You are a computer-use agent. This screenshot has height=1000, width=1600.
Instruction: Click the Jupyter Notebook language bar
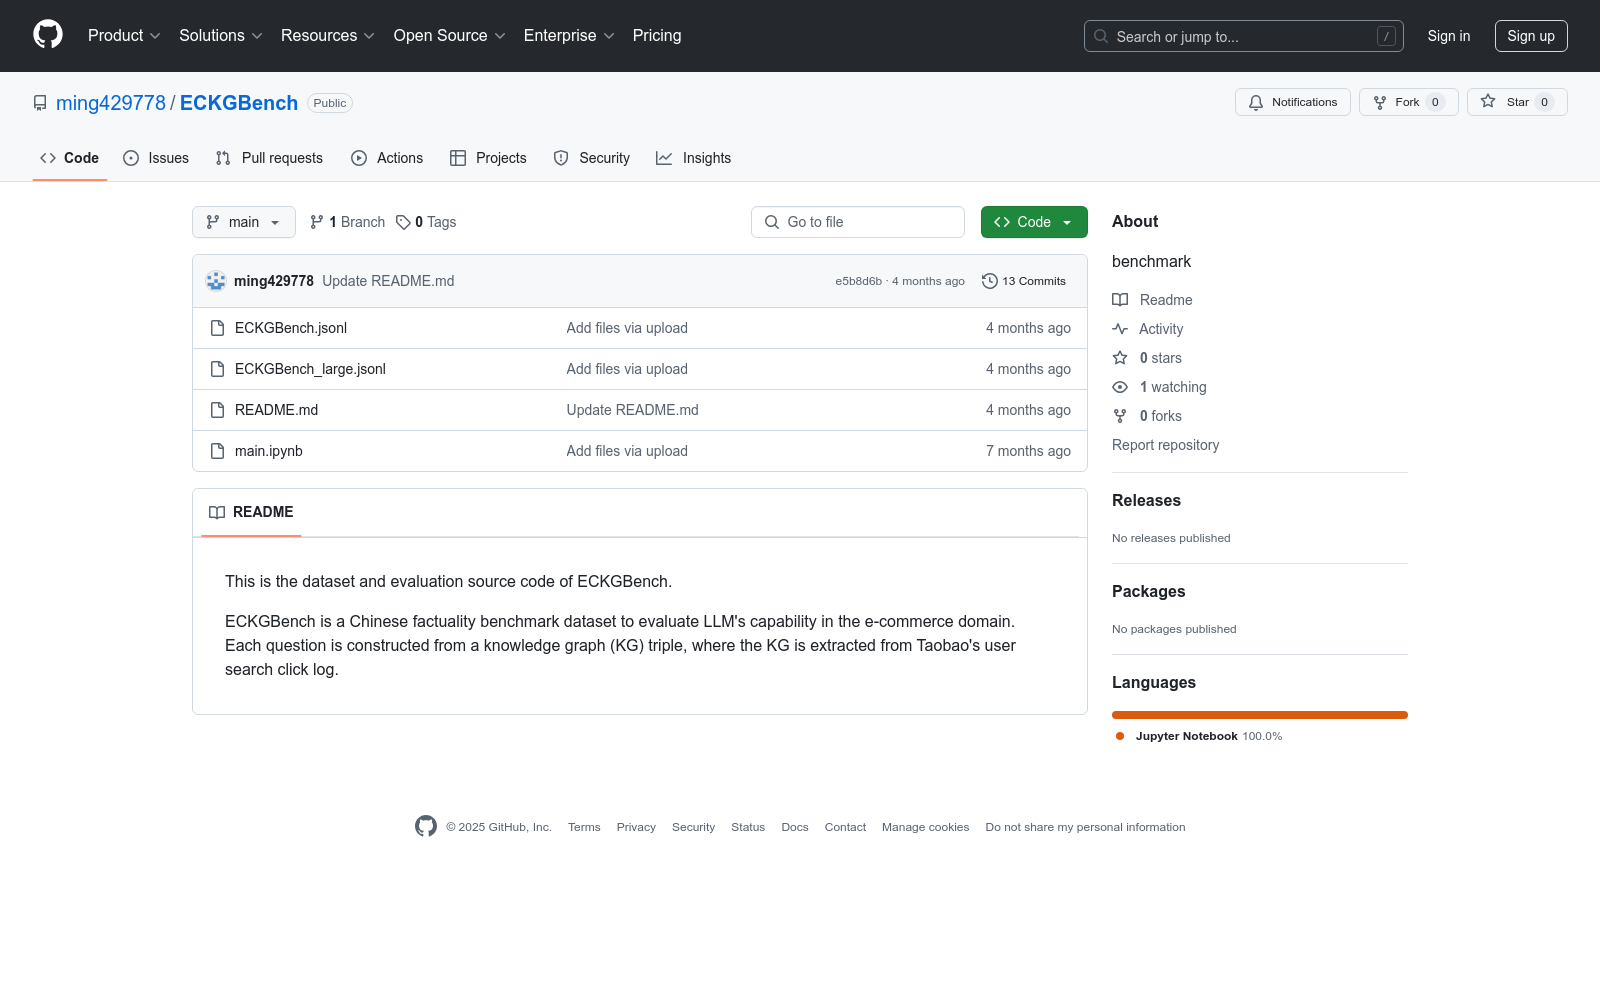1260,715
